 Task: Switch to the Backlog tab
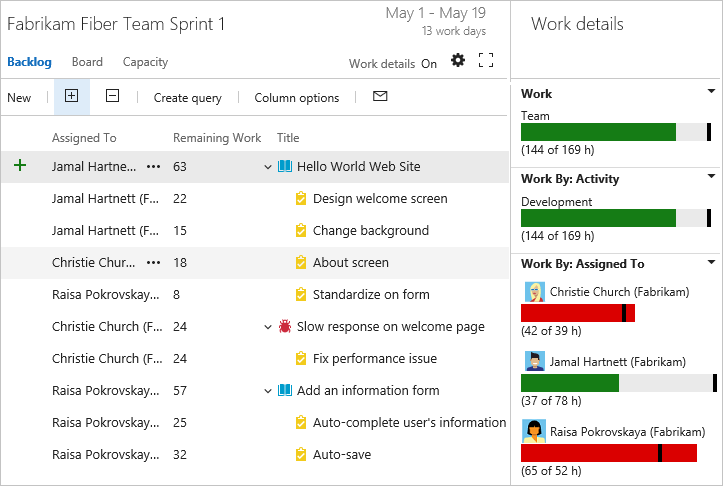point(29,62)
